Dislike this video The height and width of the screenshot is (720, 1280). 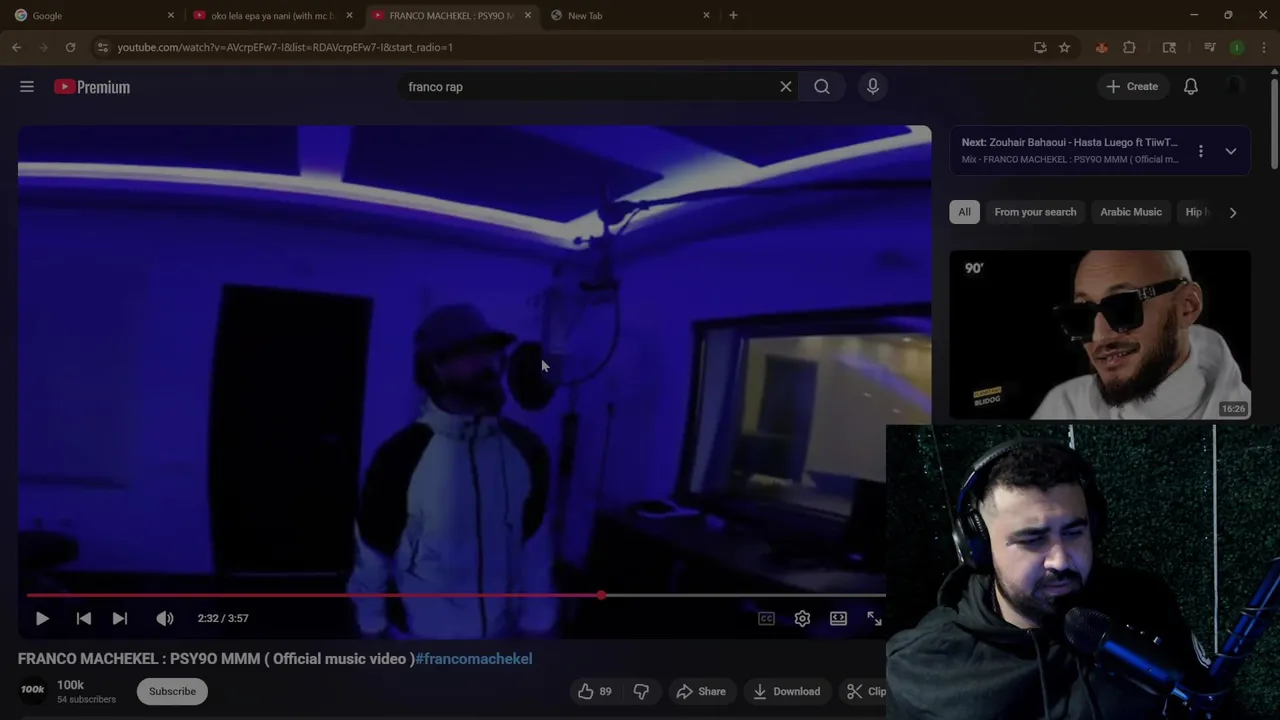(641, 691)
